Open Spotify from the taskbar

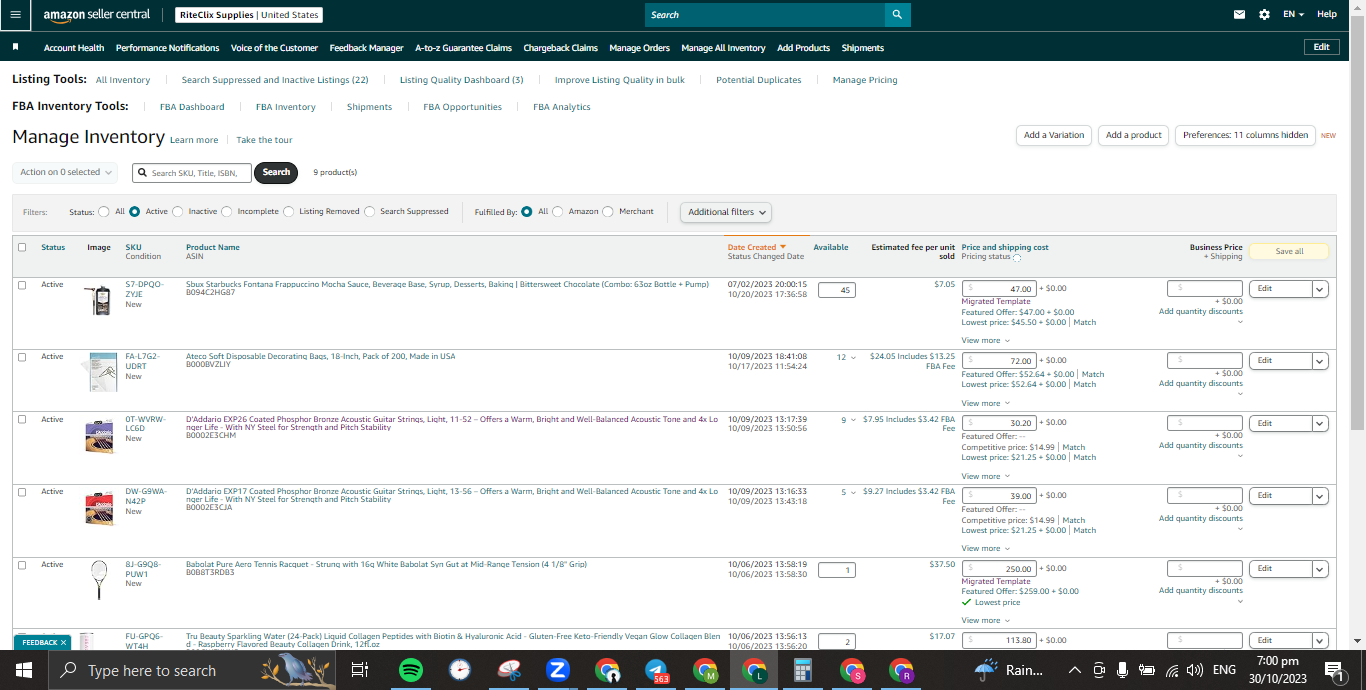click(x=410, y=670)
